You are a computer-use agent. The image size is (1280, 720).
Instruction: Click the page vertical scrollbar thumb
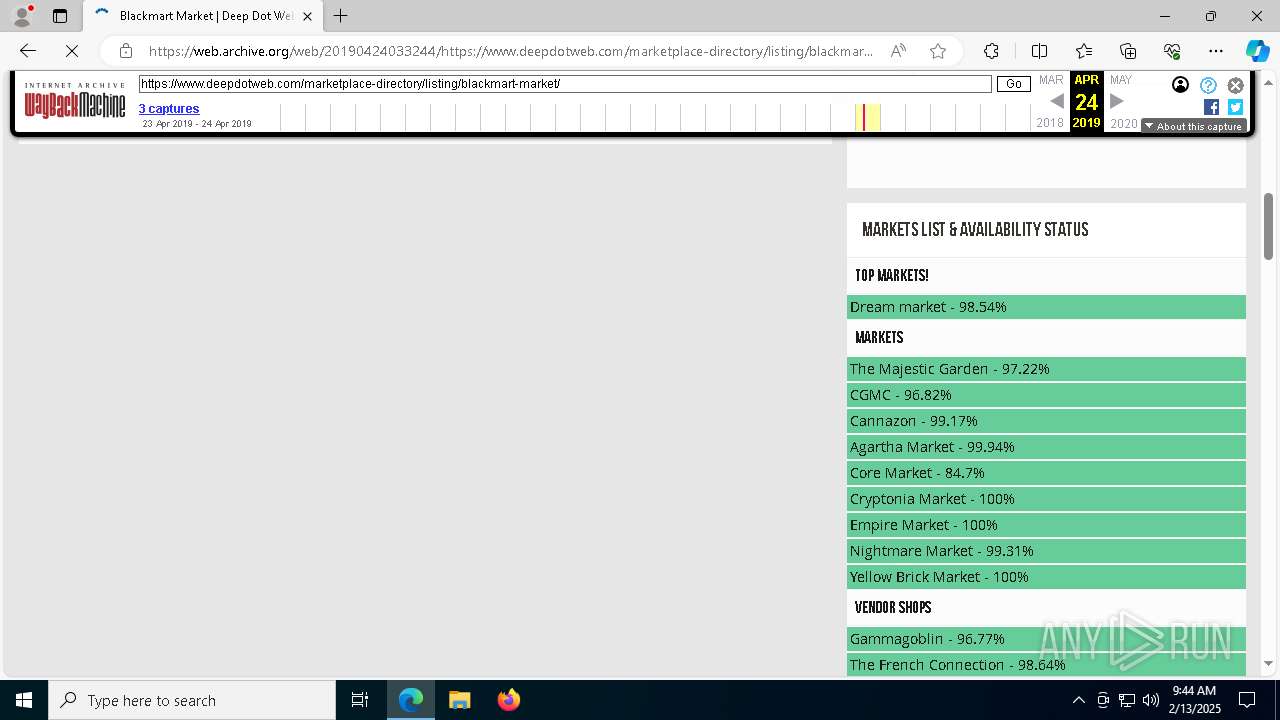pos(1269,225)
